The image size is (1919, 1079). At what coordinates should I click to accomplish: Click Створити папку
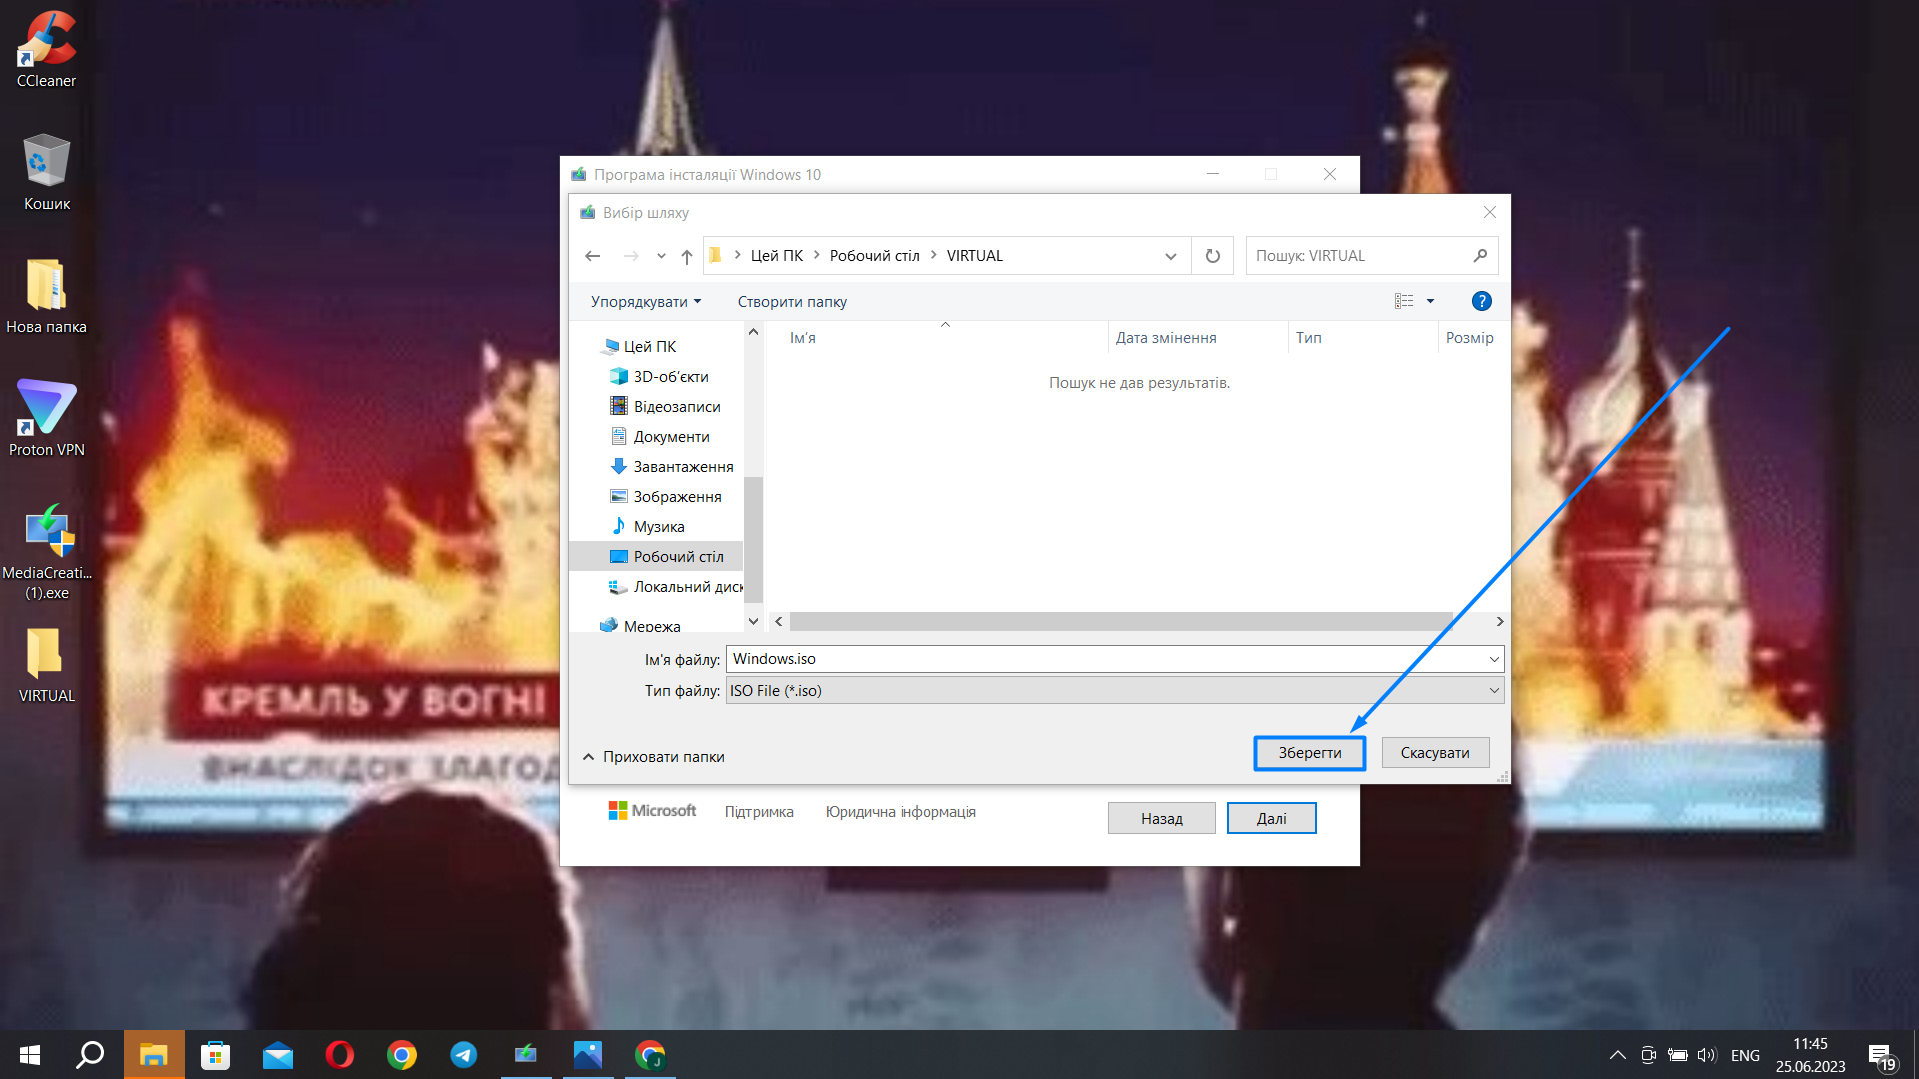[x=792, y=301]
